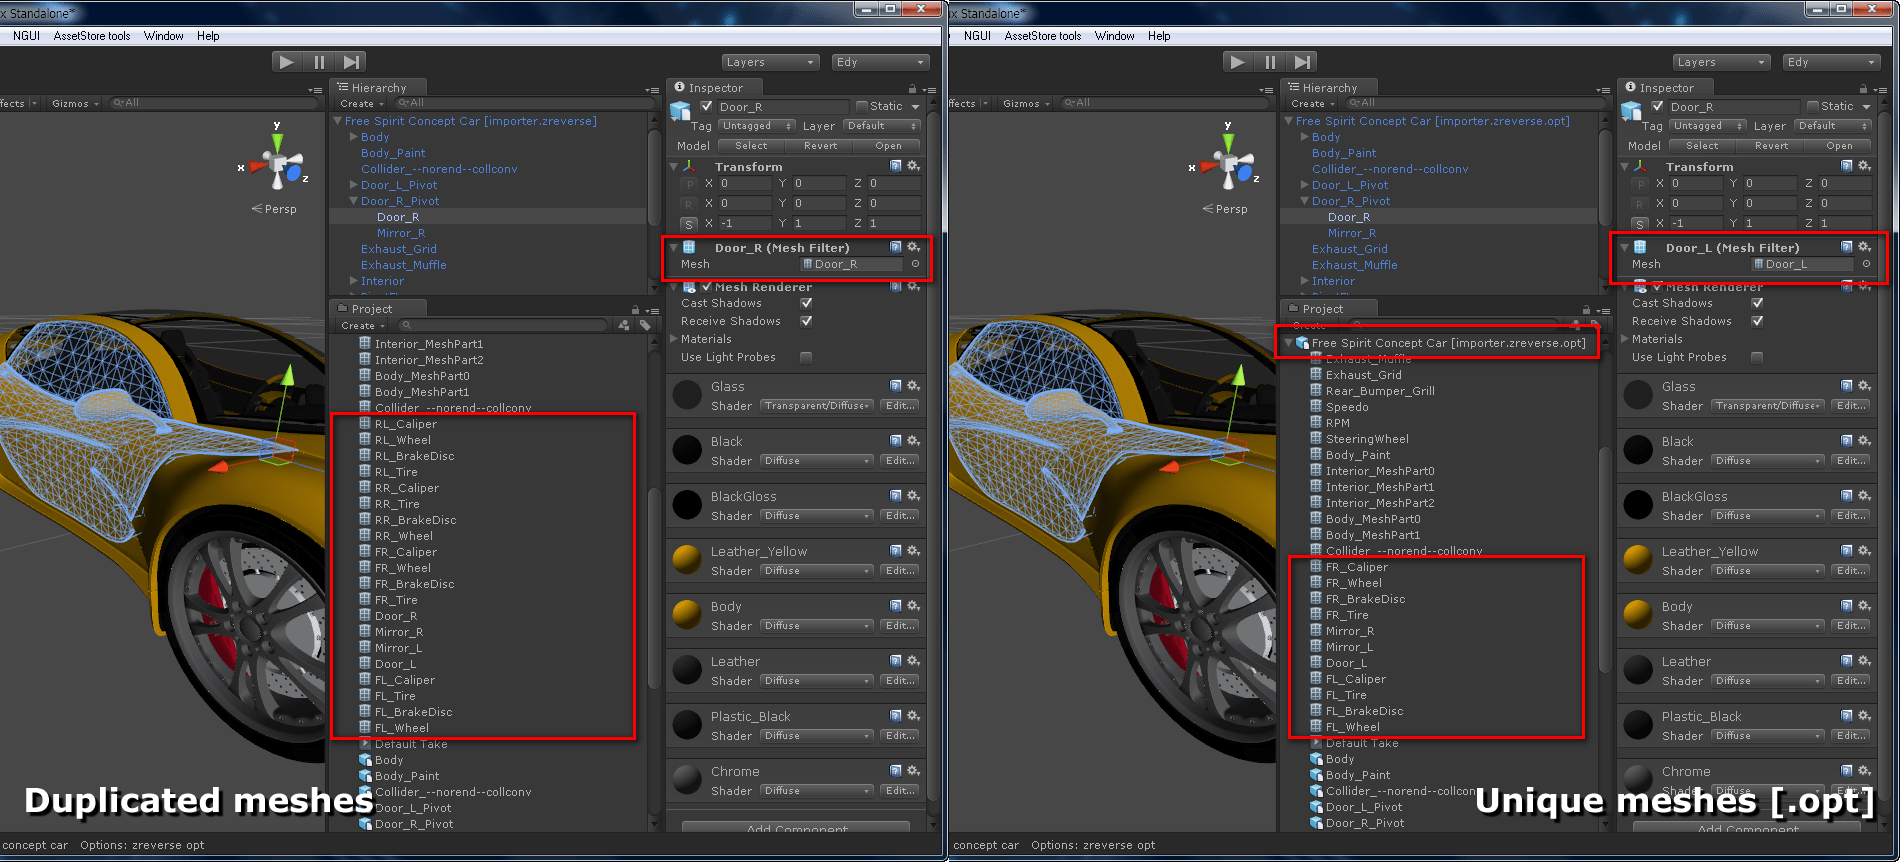Click model Select button in left Inspector
This screenshot has height=862, width=1900.
point(752,146)
